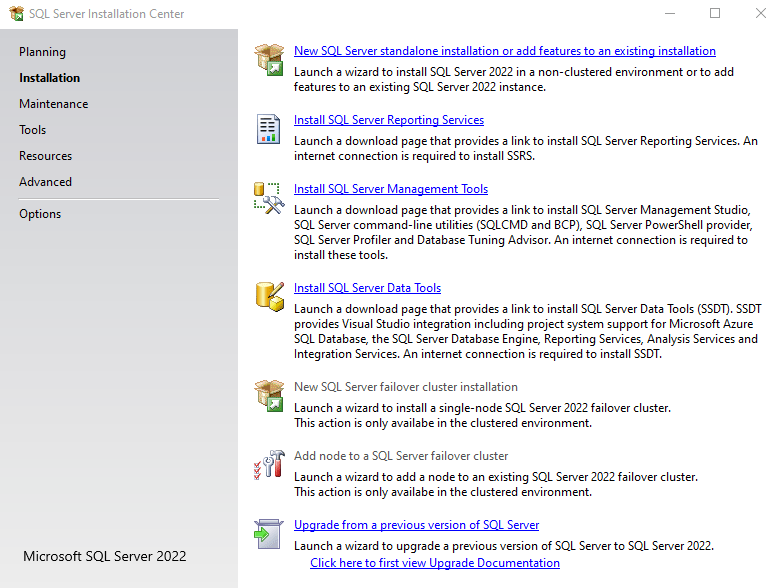Click the upgrade green arrow icon
Viewport: 782px width, 588px height.
point(269,533)
